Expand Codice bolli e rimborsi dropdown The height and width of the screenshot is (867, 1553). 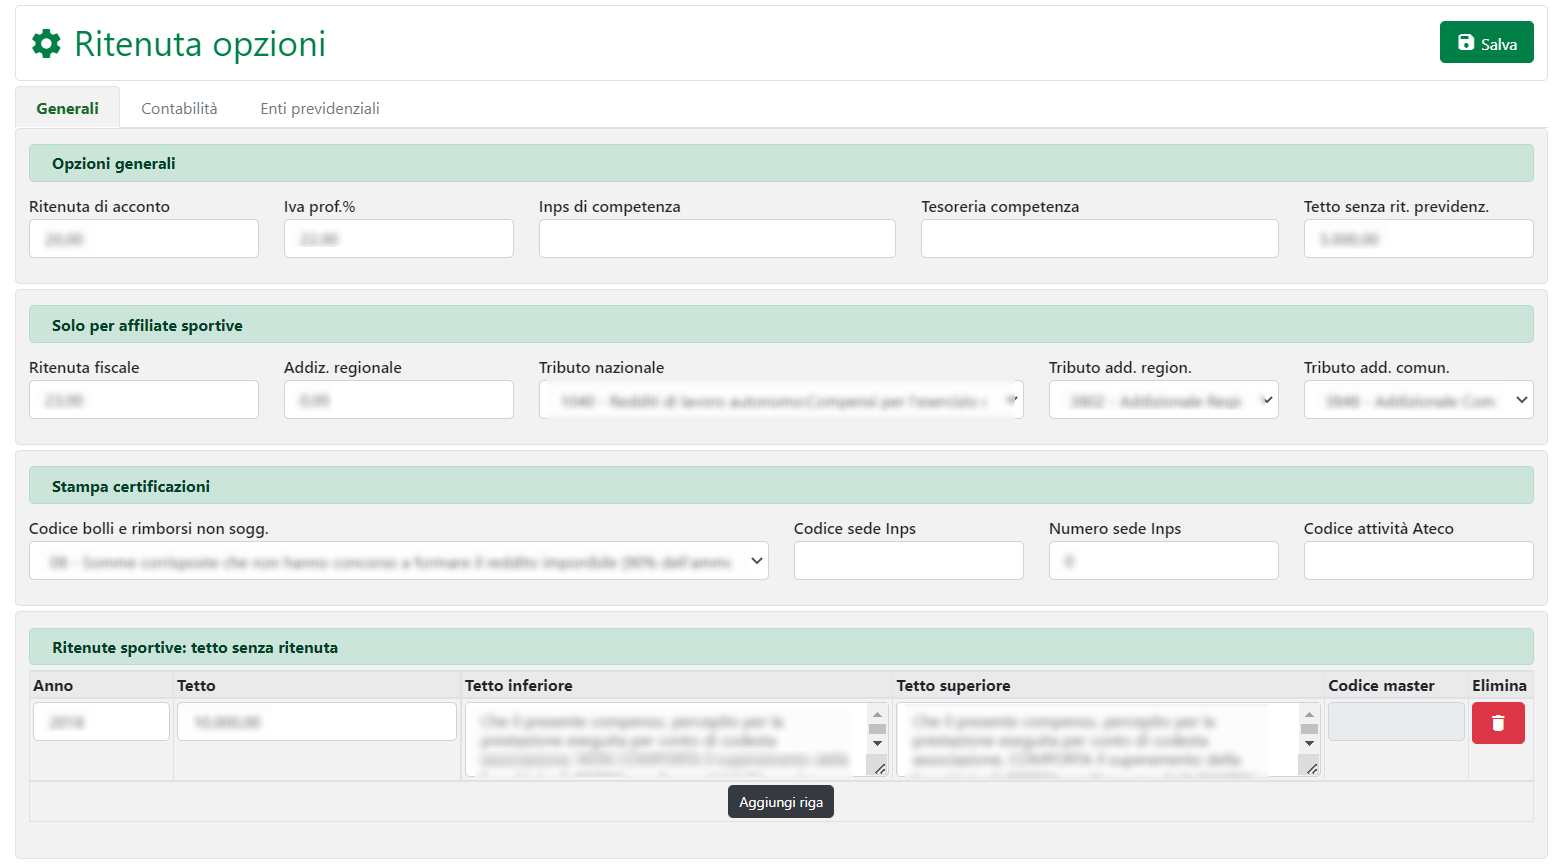point(398,561)
